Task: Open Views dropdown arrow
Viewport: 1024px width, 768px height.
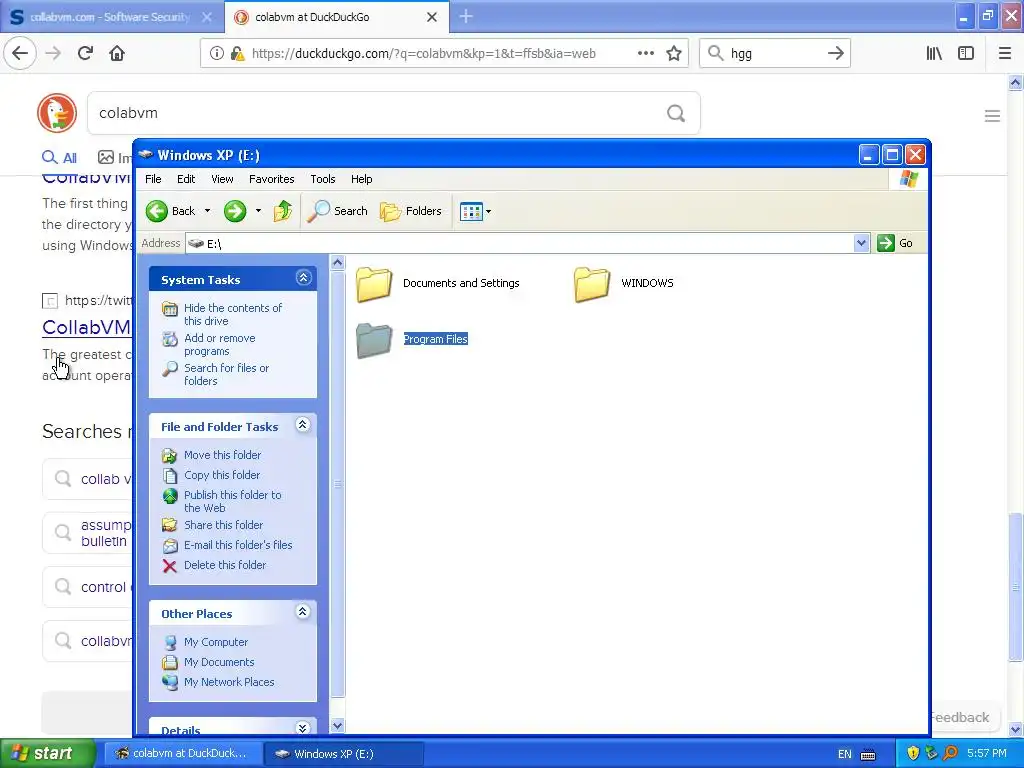Action: 488,211
